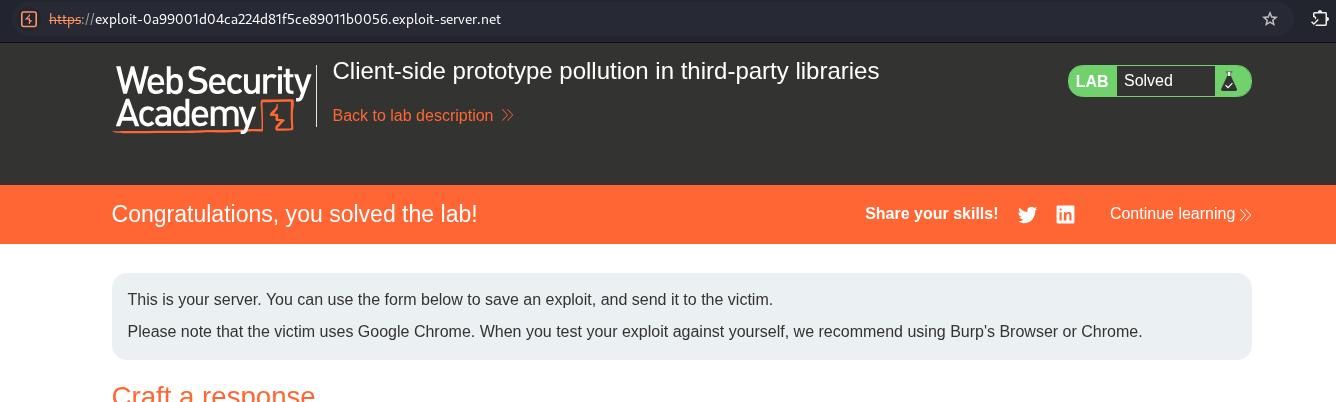Click the double chevron after Continue learning
This screenshot has width=1336, height=402.
(x=1245, y=214)
